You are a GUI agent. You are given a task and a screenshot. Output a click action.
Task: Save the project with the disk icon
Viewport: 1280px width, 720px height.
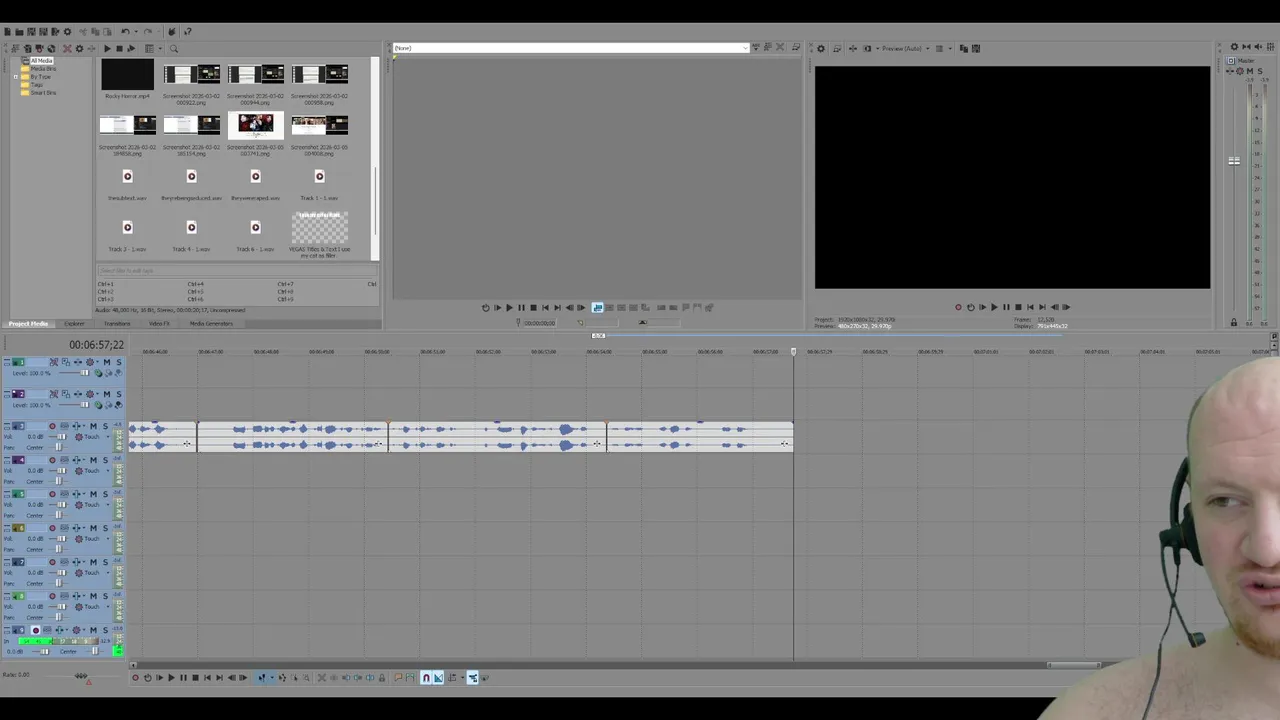[31, 32]
